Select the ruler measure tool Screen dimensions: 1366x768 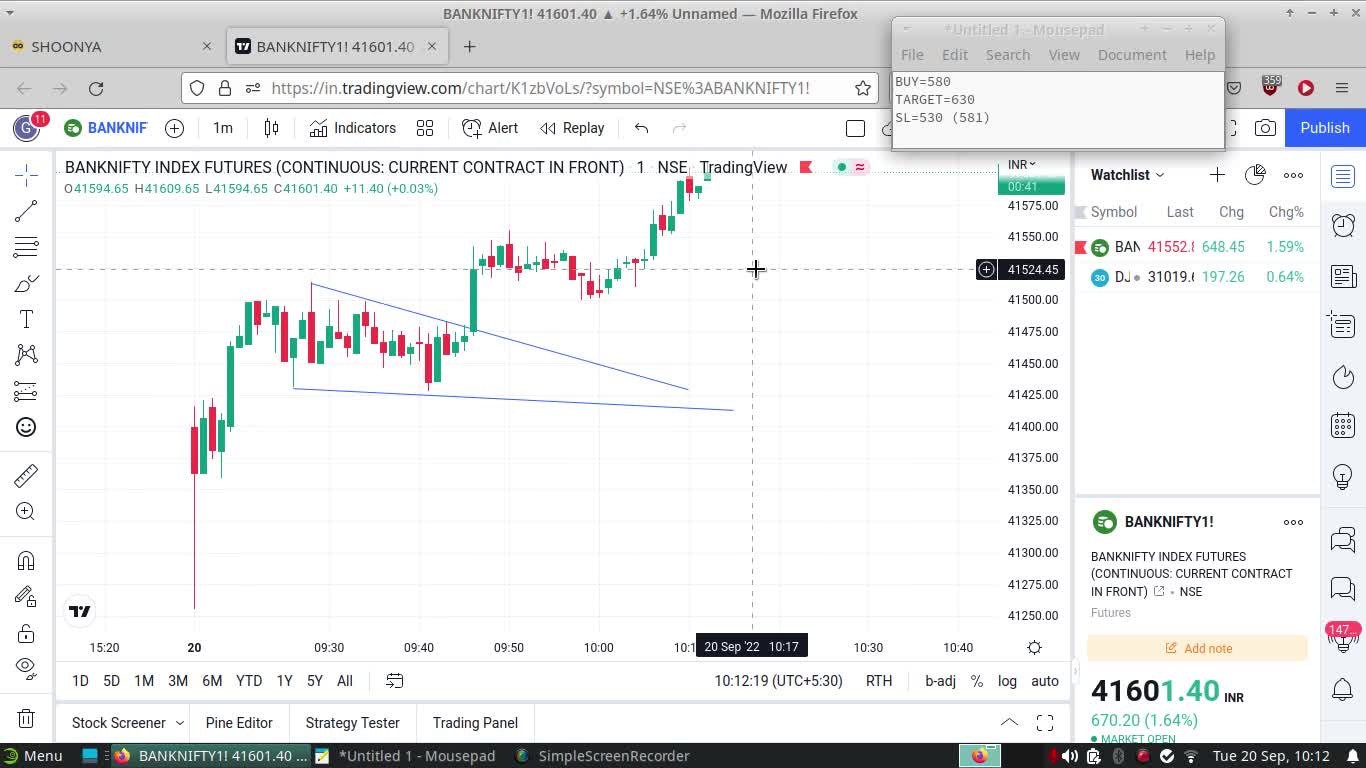[x=26, y=475]
